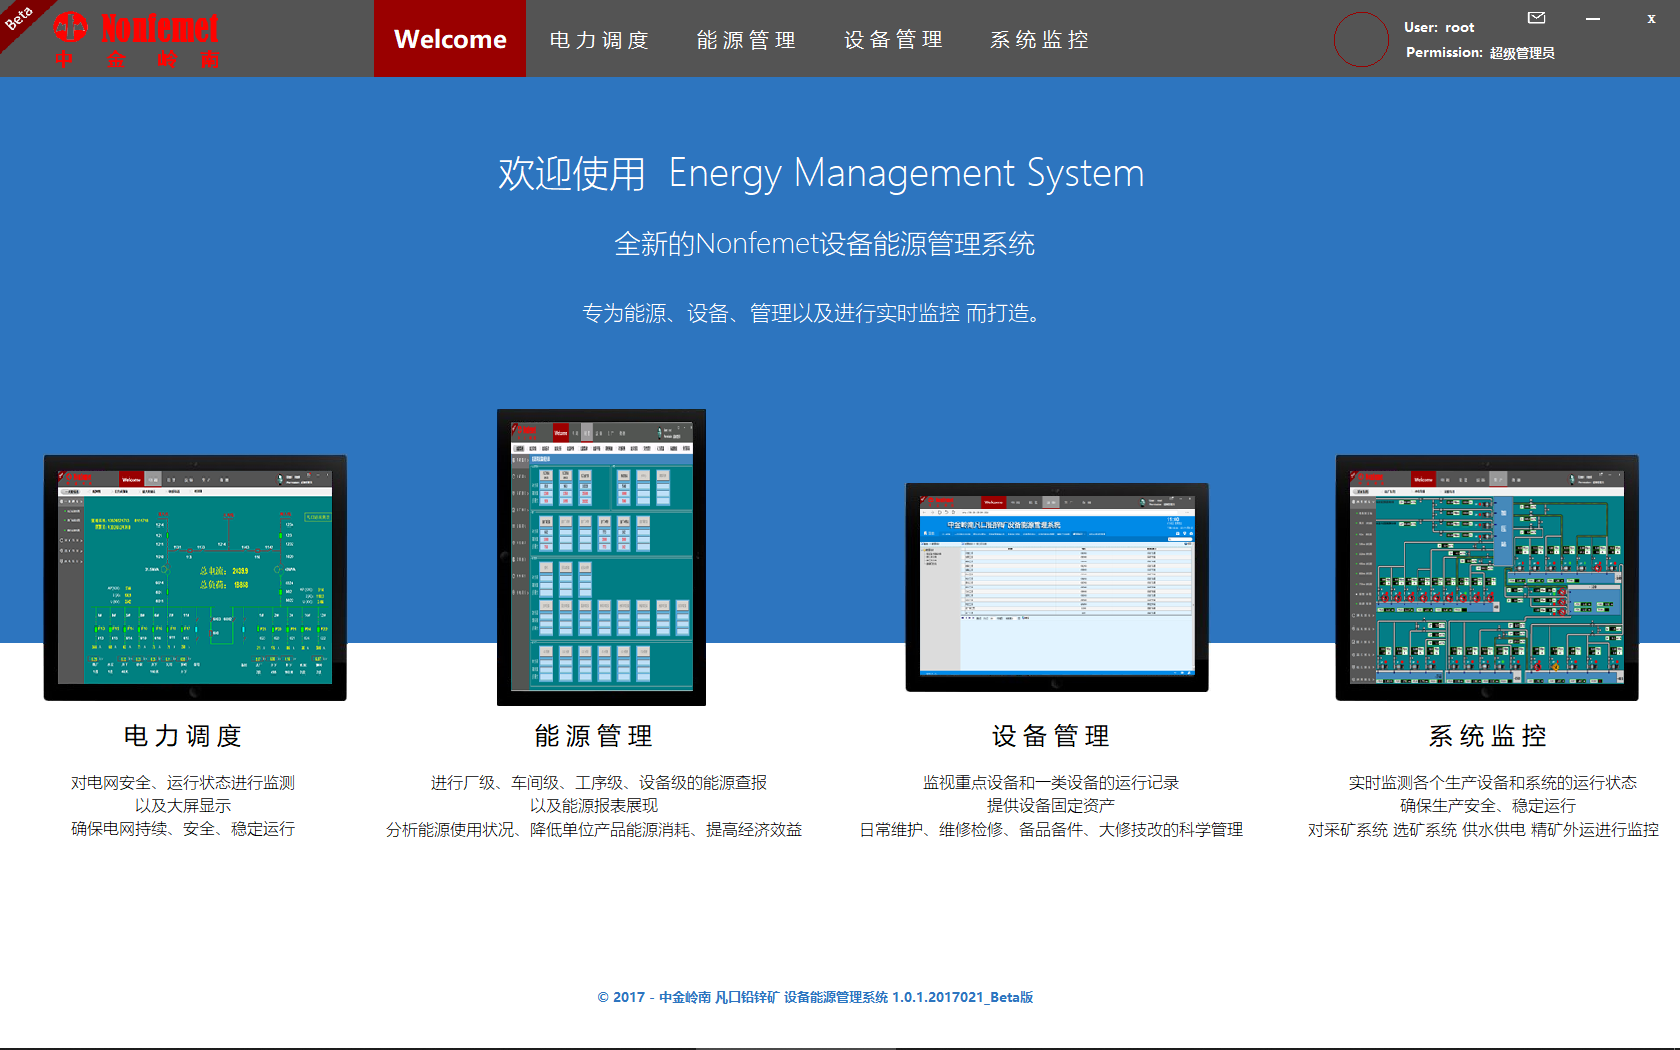Open the Welcome tab

(x=450, y=39)
